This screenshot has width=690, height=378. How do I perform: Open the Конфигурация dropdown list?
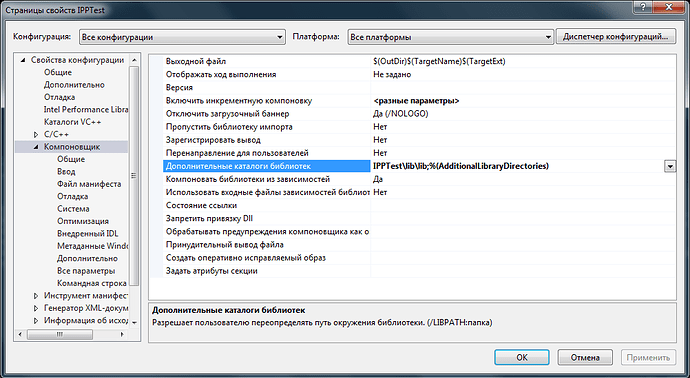[182, 37]
